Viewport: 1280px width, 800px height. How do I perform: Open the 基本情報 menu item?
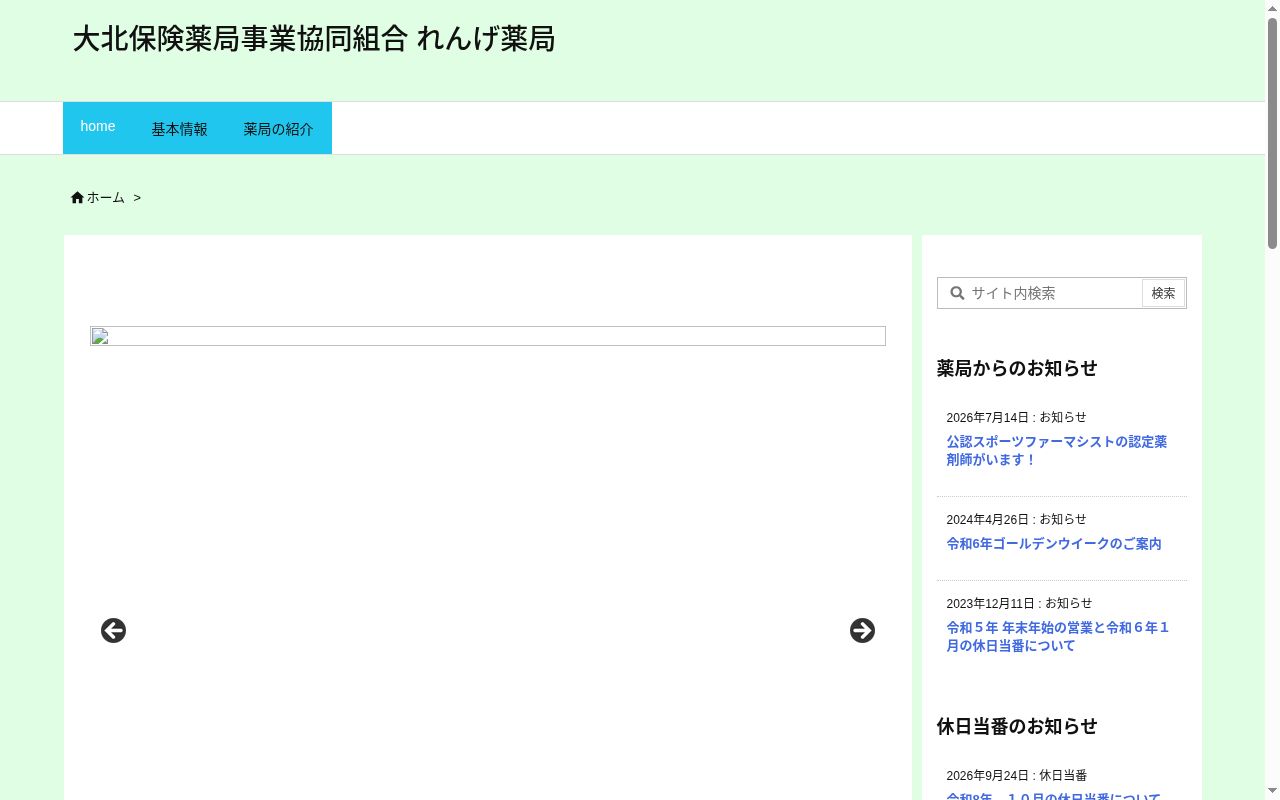pos(180,129)
